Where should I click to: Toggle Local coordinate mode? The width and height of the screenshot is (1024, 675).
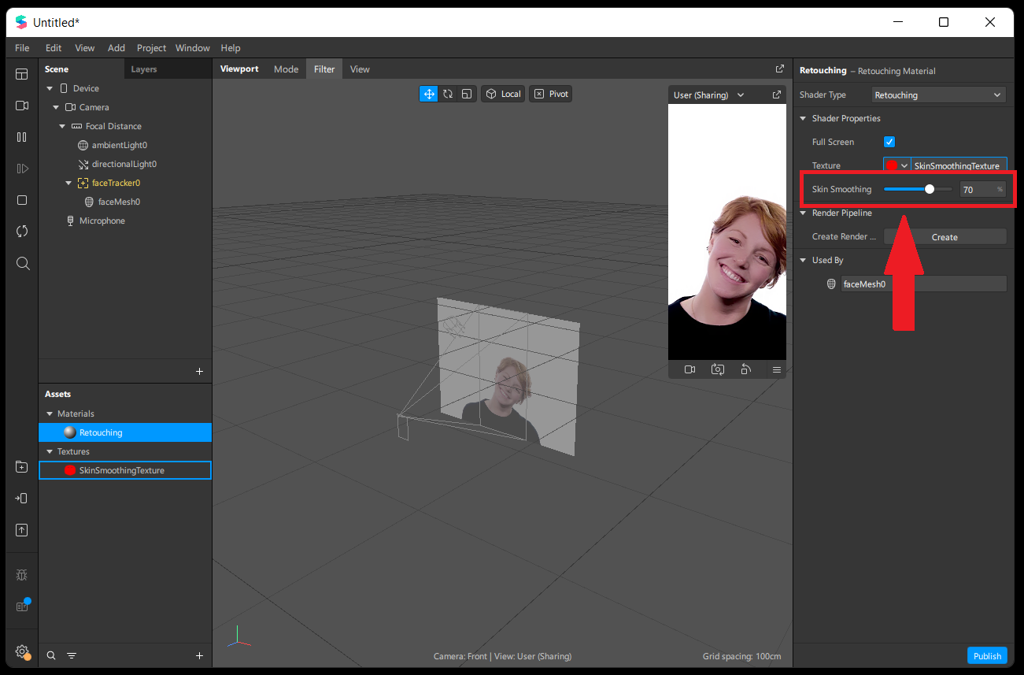[504, 94]
